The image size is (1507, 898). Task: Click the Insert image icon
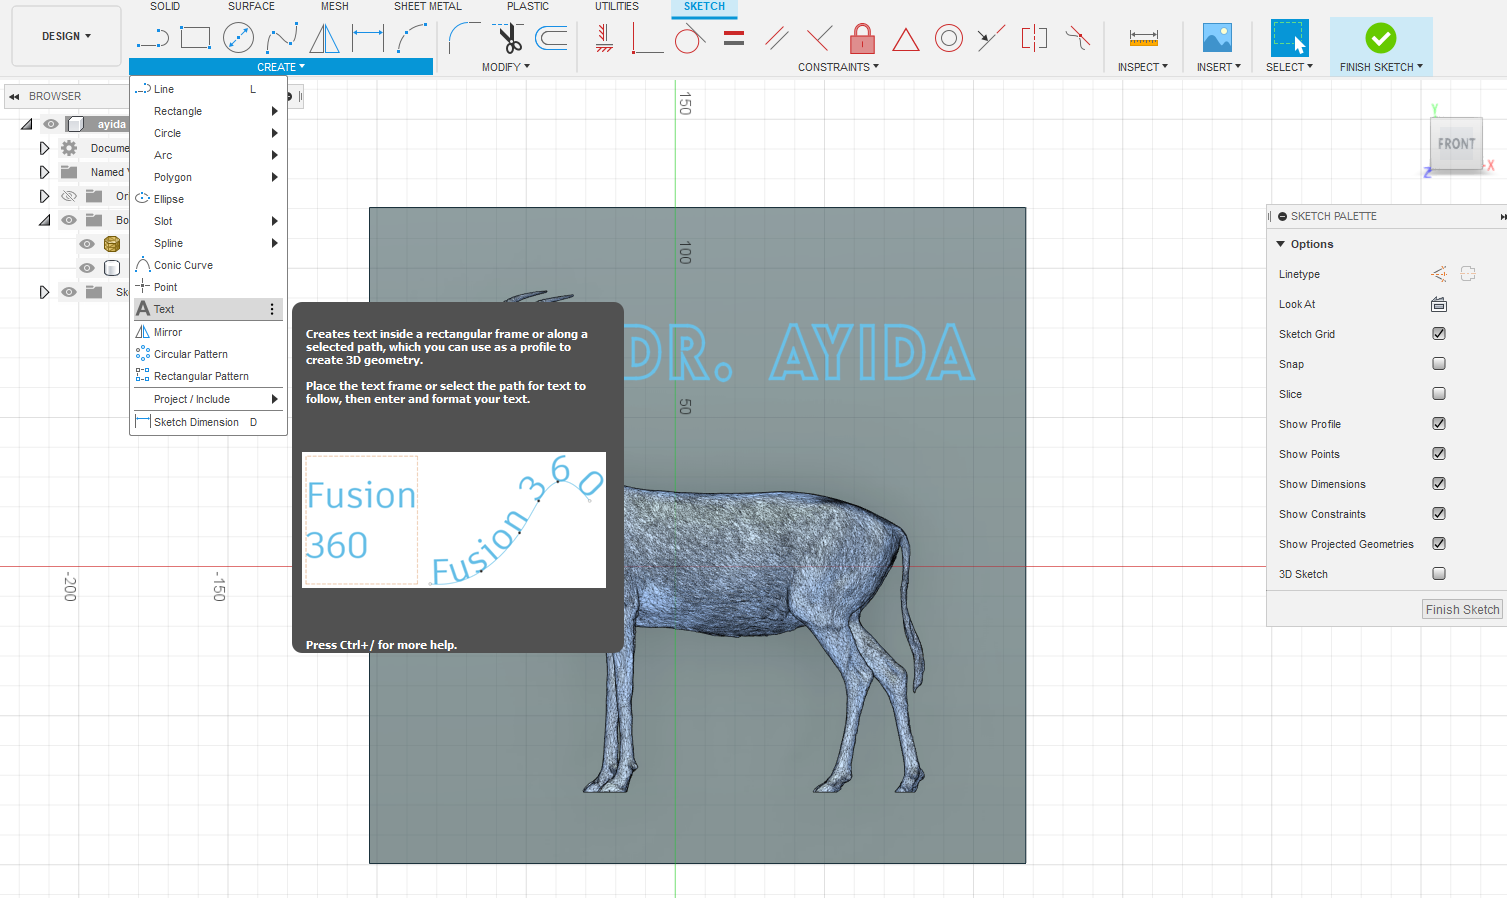tap(1217, 39)
